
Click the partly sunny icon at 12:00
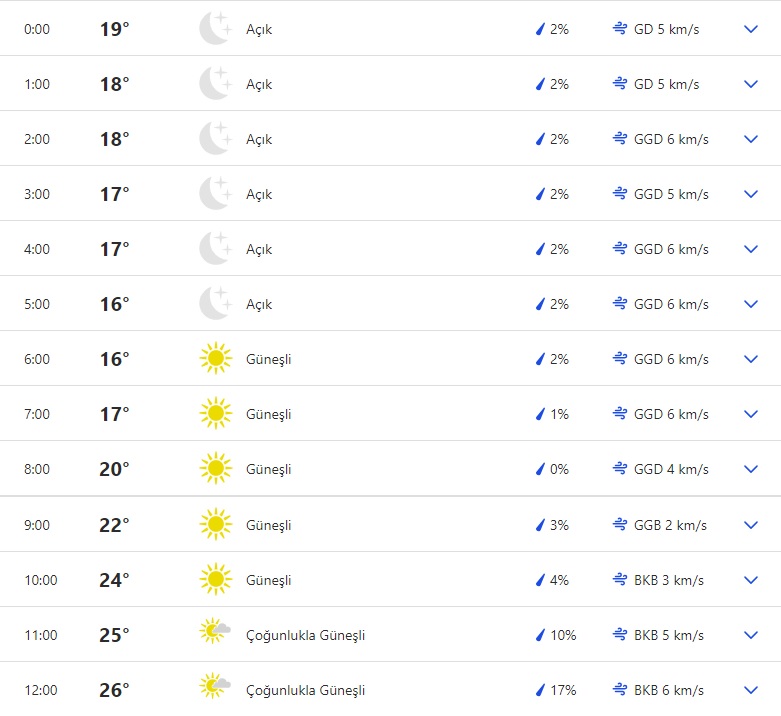[x=215, y=689]
